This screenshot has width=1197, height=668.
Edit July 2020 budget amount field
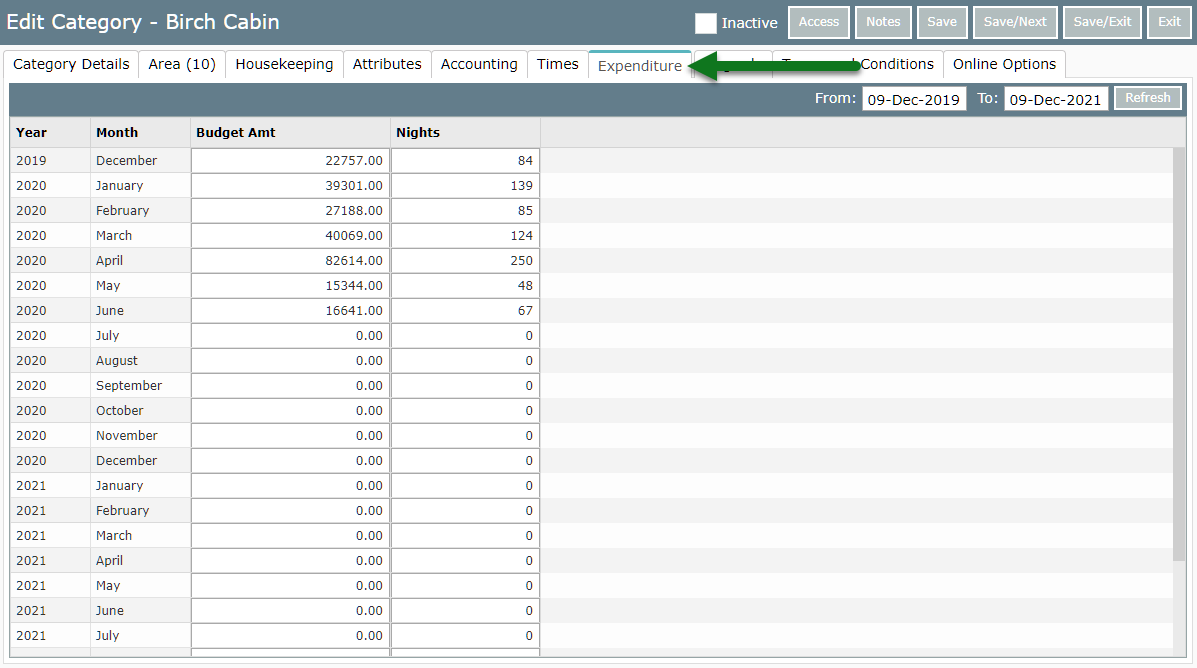tap(291, 335)
